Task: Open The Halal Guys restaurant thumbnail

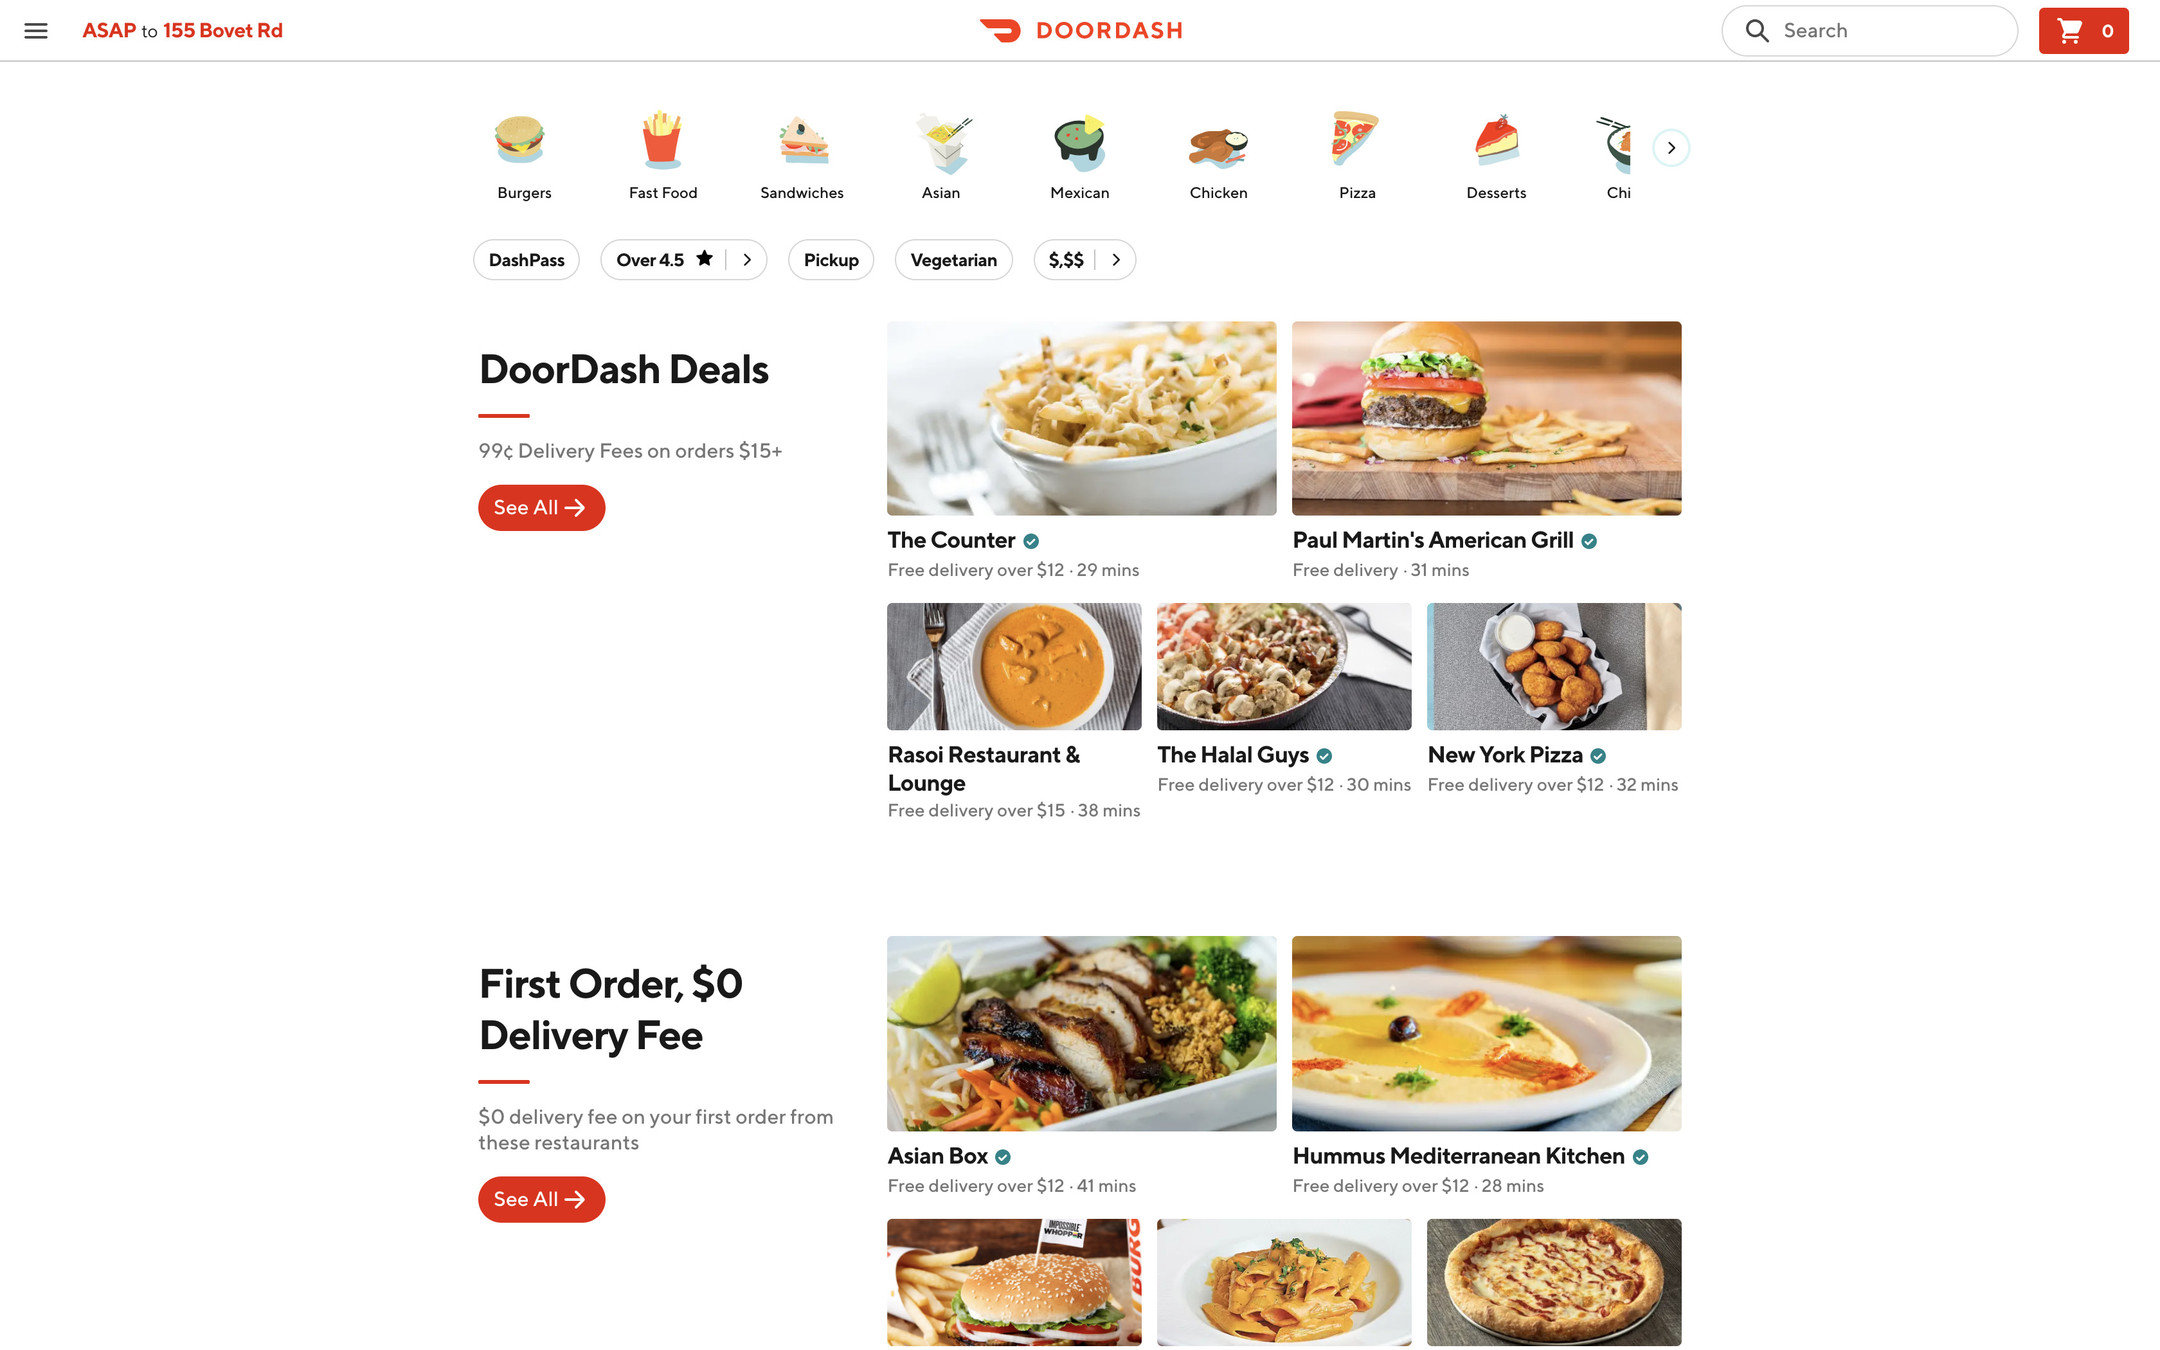Action: 1284,666
